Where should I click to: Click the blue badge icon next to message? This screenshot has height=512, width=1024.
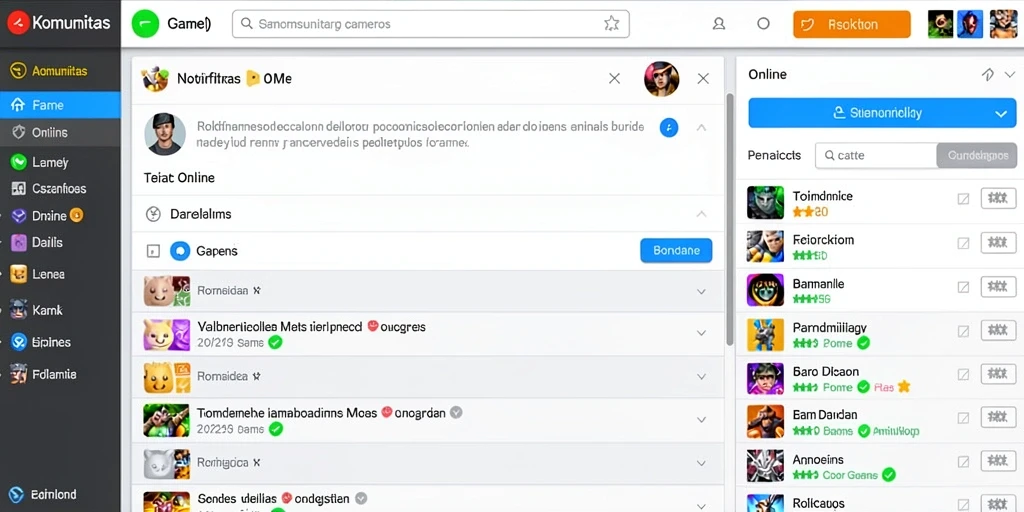[669, 128]
